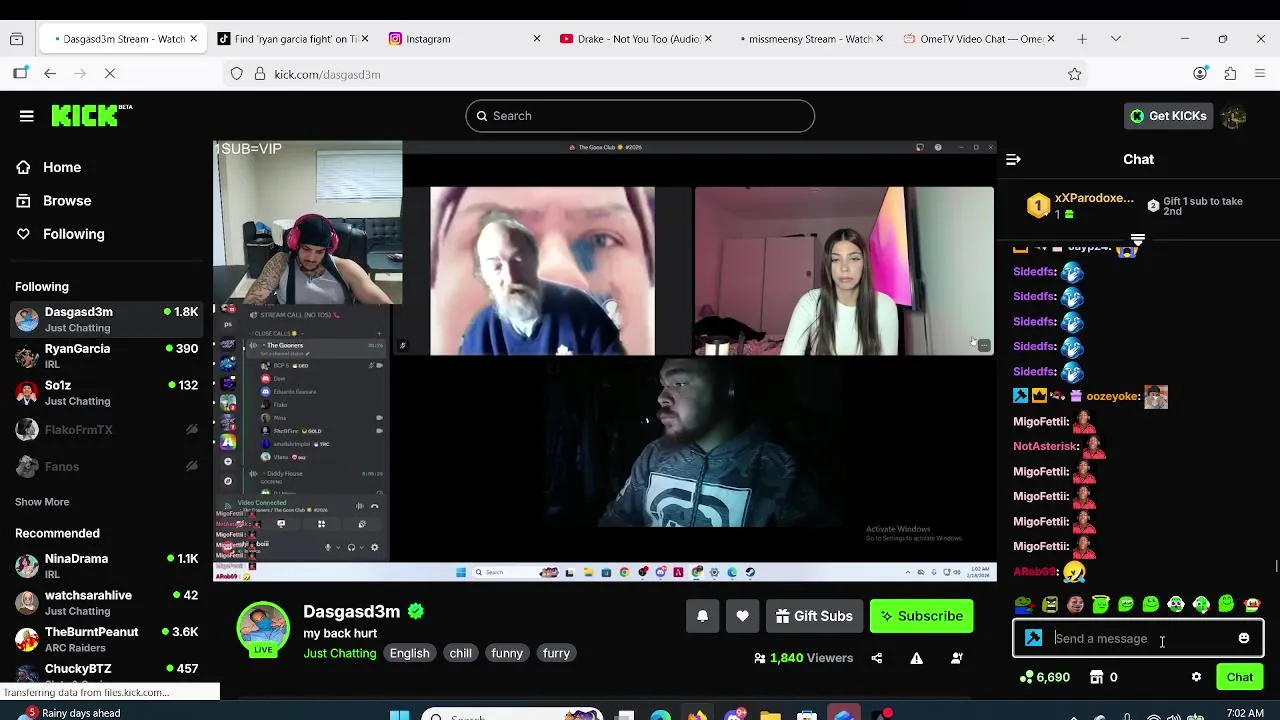View site security shield information
The image size is (1280, 720).
(x=237, y=74)
